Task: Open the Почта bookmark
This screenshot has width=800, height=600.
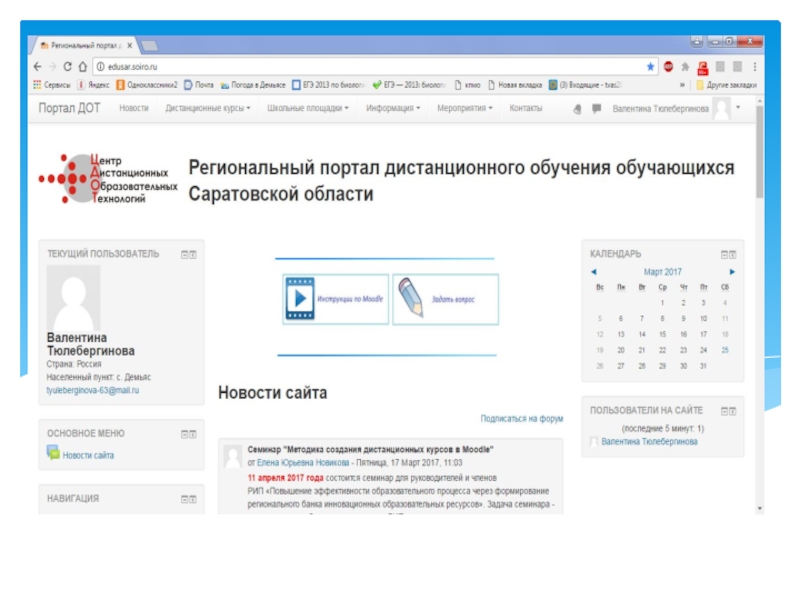Action: click(199, 85)
